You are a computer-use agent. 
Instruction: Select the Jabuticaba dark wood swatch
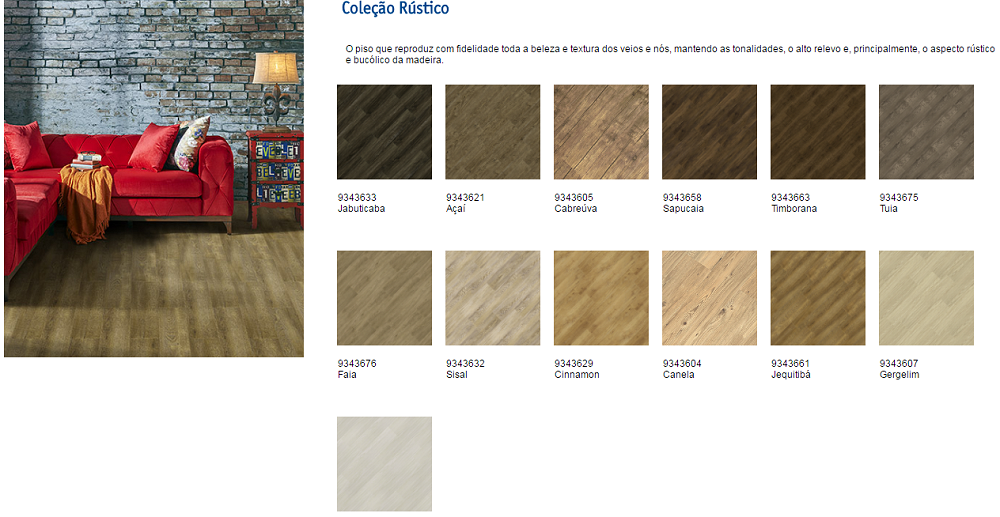(x=384, y=132)
